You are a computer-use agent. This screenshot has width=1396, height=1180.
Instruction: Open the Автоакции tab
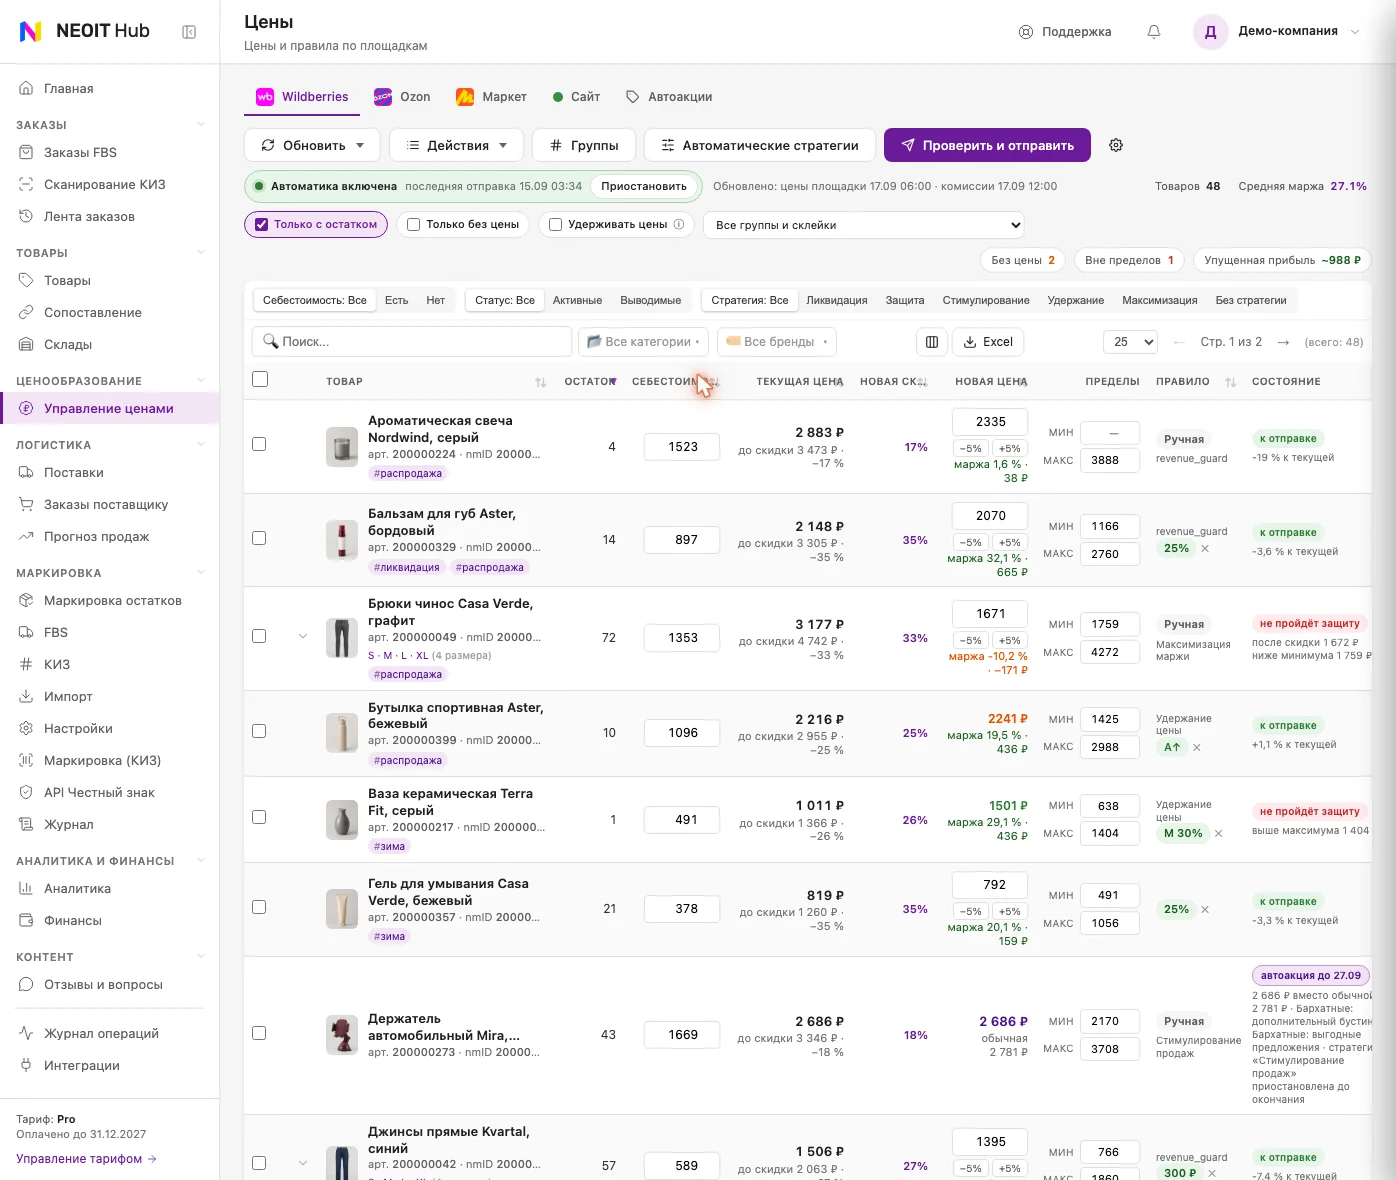[x=669, y=97]
